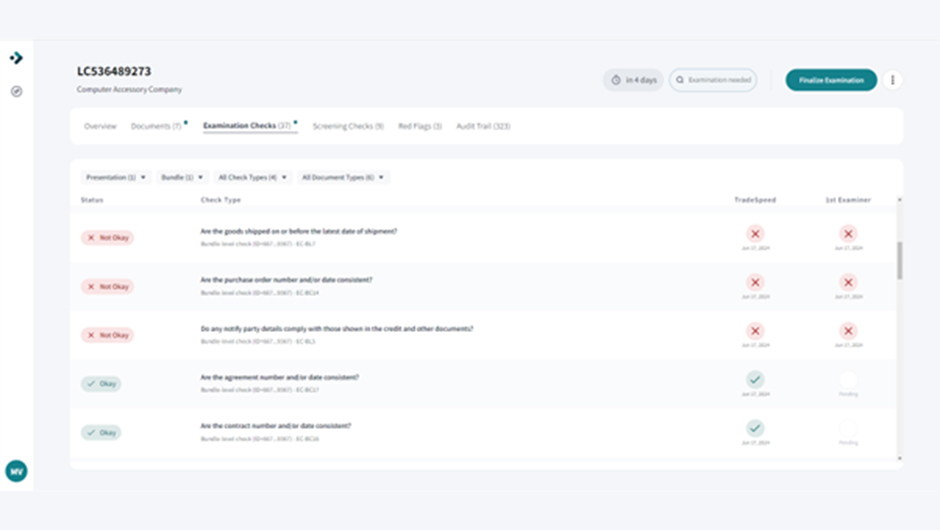Expand the All Check Types (4) dropdown
The image size is (940, 530).
pos(254,177)
